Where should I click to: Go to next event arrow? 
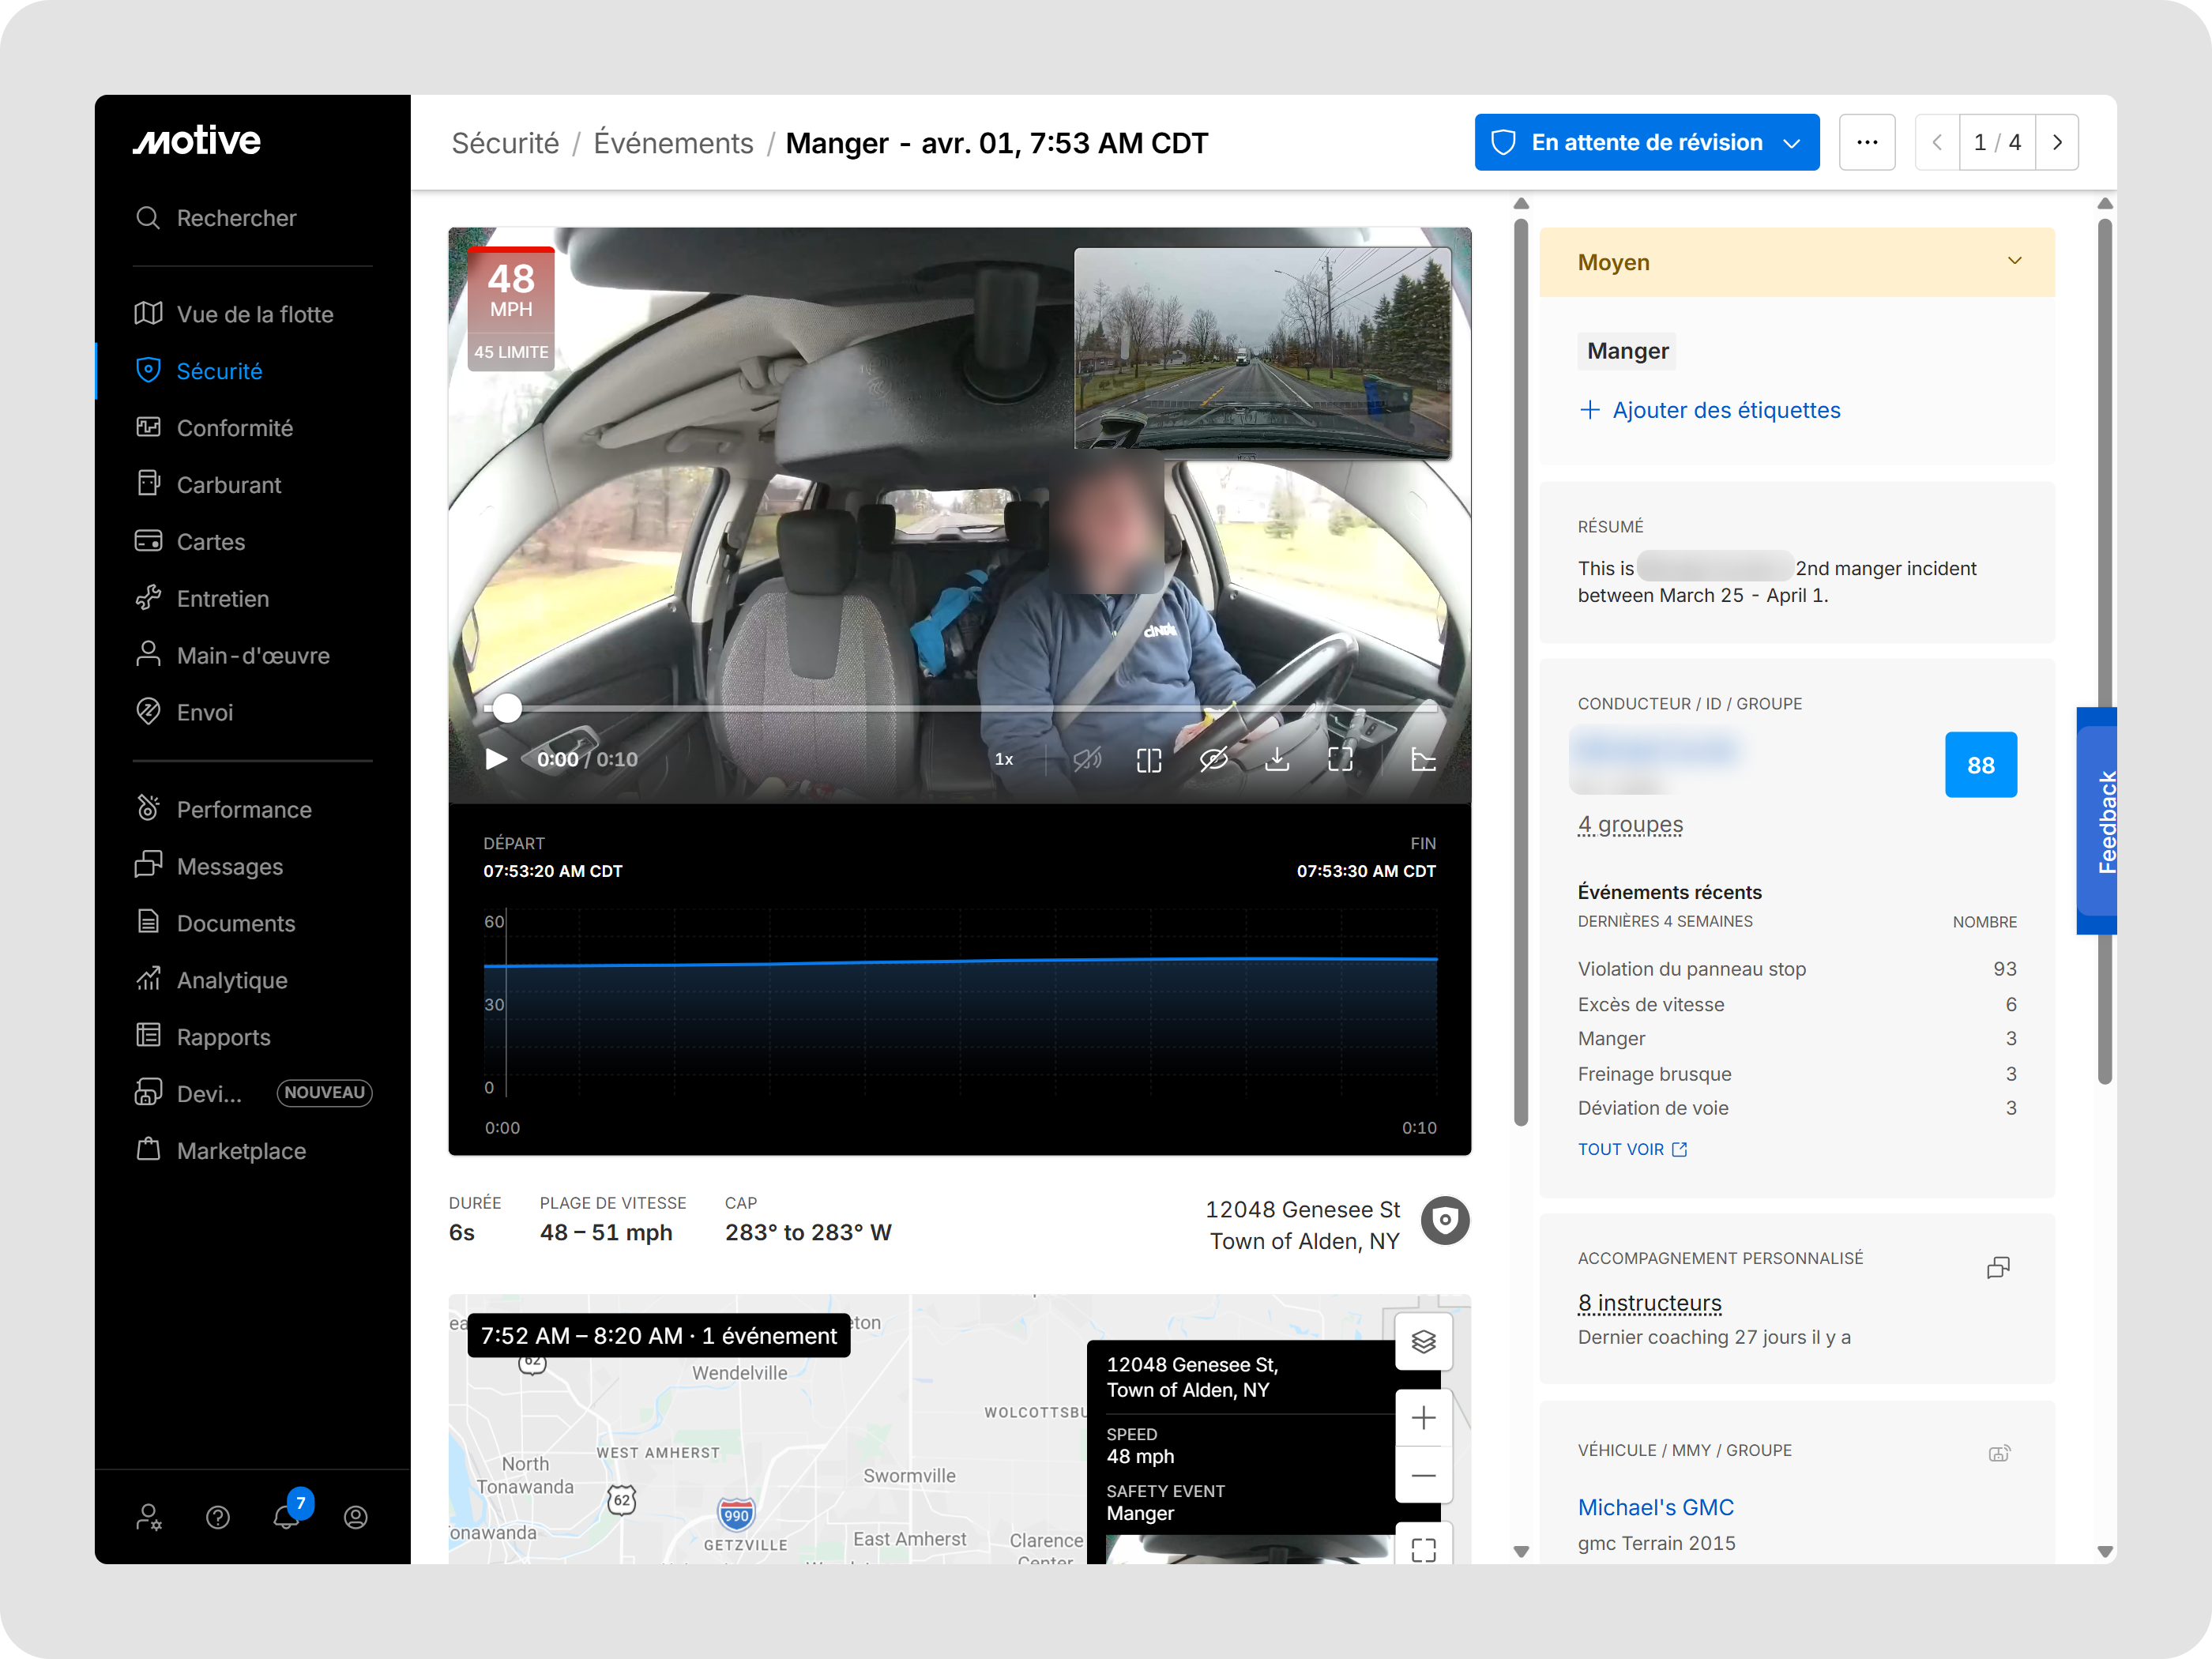(2057, 142)
